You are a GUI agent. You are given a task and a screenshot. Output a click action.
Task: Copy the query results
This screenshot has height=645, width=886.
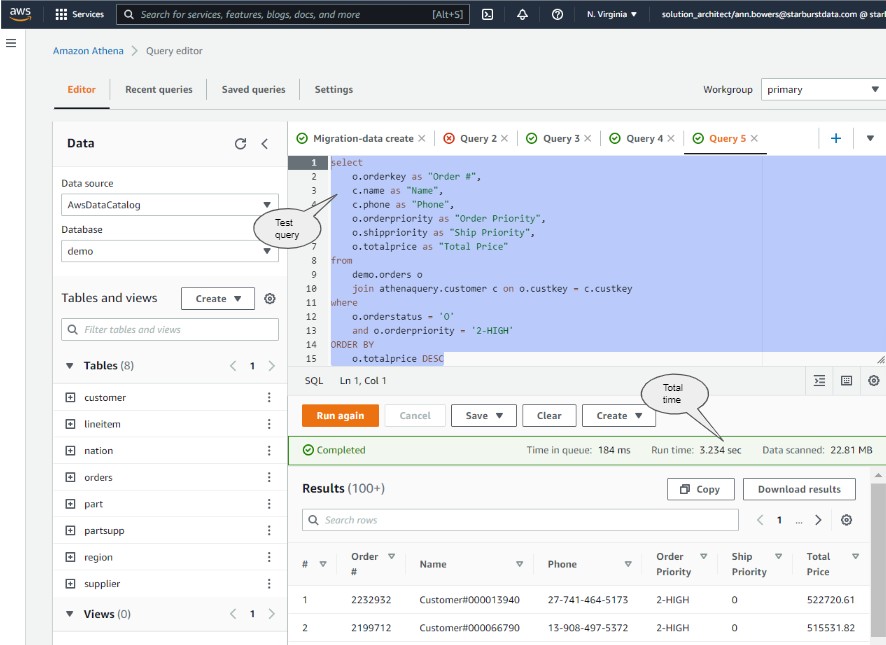[701, 490]
